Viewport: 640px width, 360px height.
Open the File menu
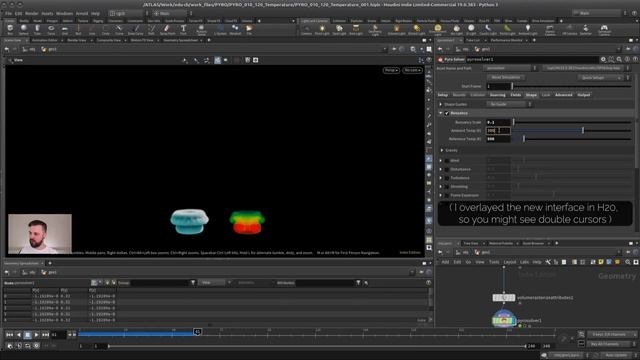[x=9, y=13]
